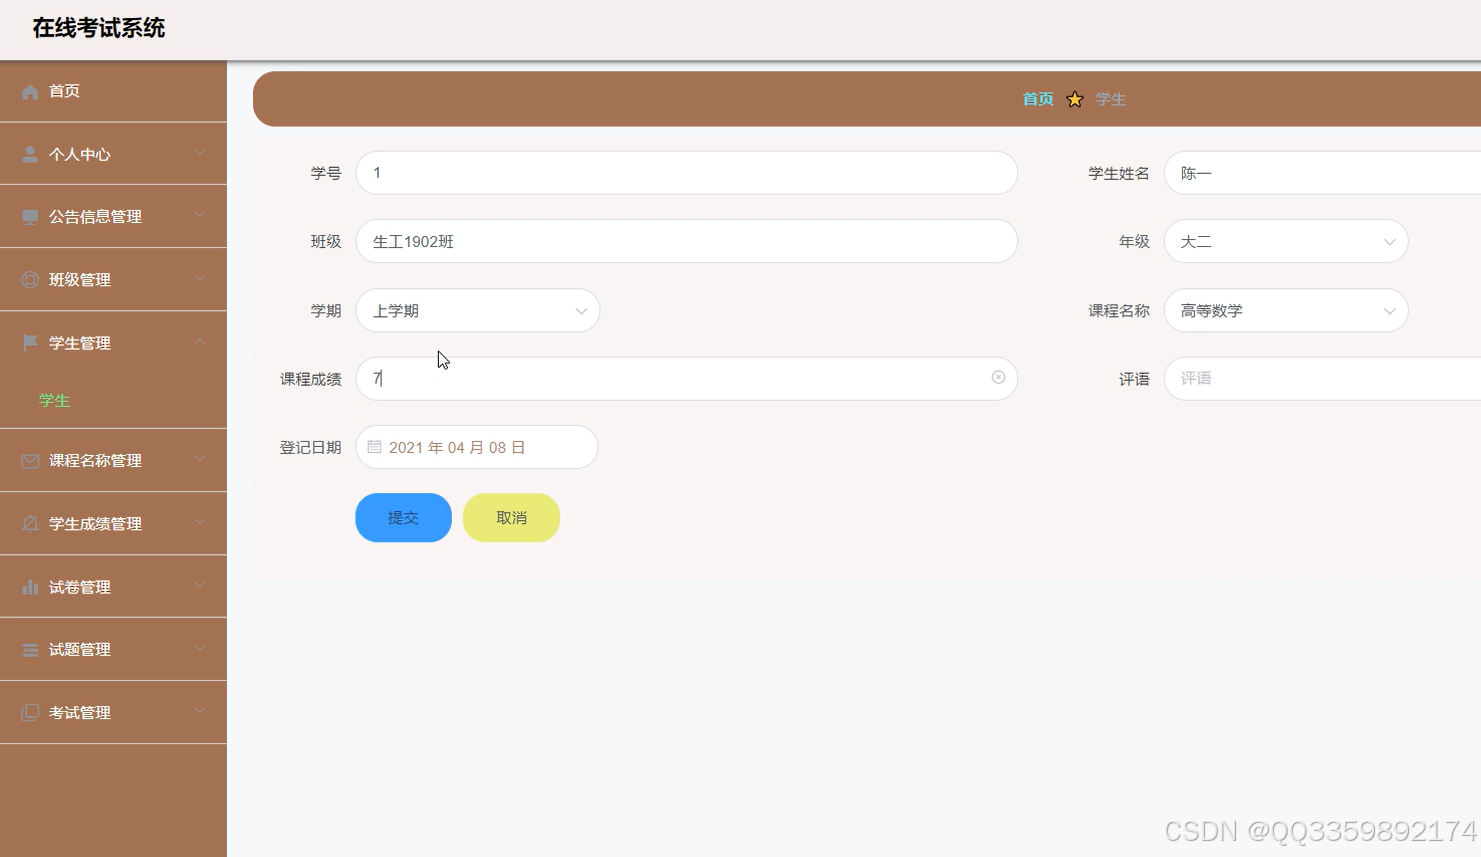The height and width of the screenshot is (857, 1481).
Task: Expand the 考试管理 chevron
Action: pos(200,711)
